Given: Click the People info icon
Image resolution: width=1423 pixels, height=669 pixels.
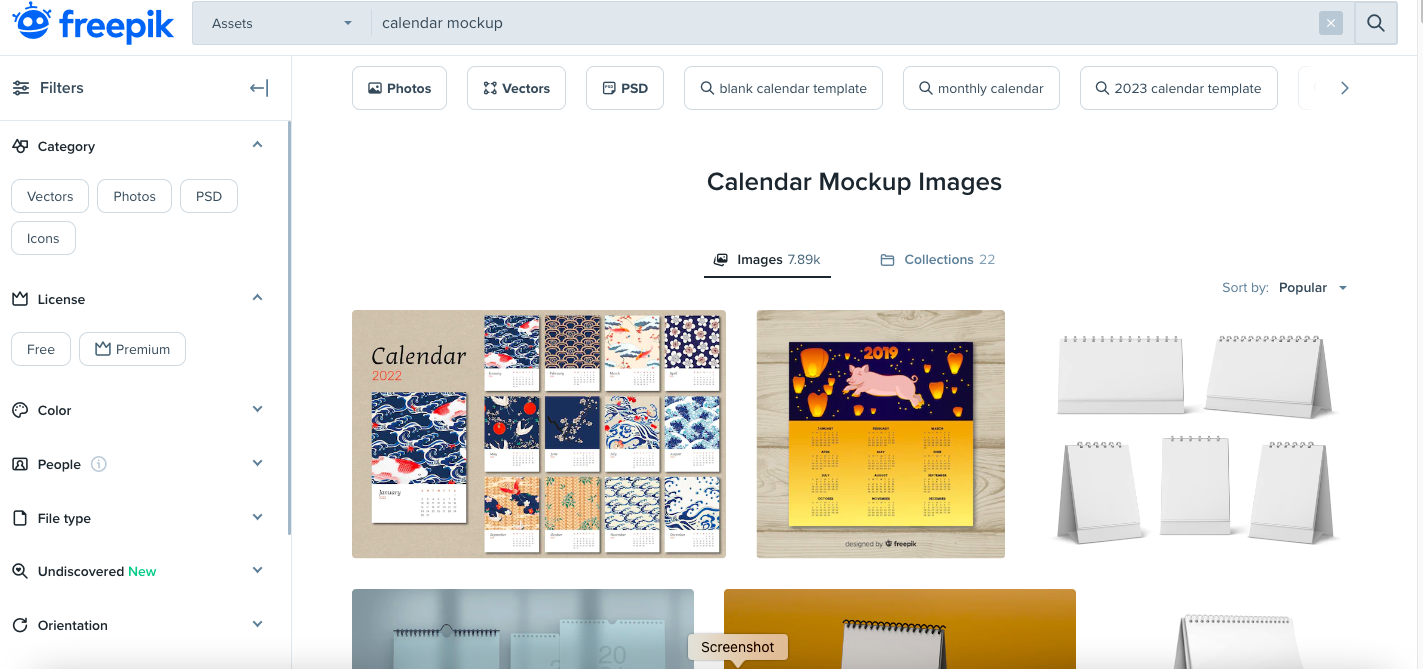Looking at the screenshot, I should [99, 464].
